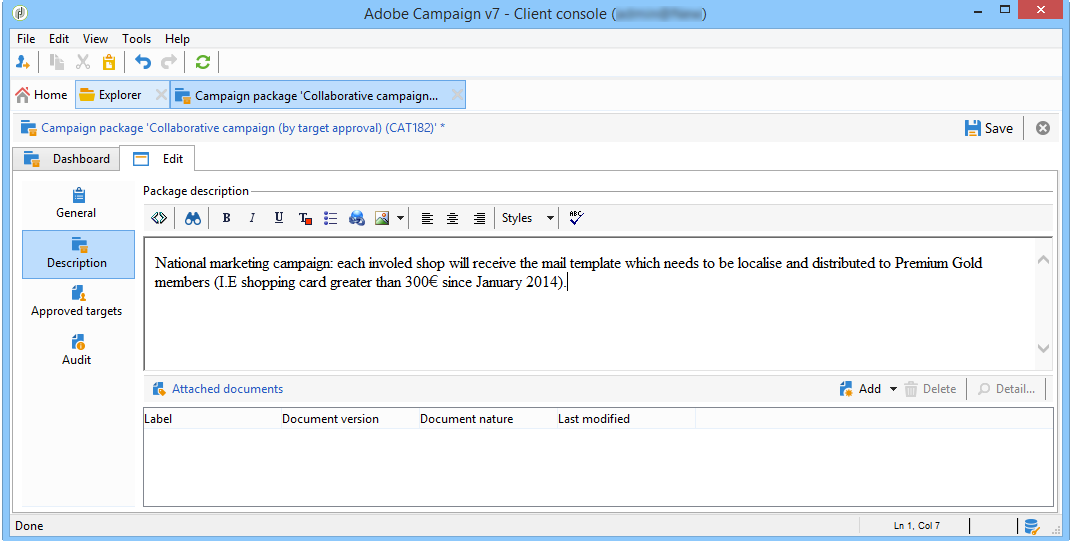
Task: Sort by the Label column header
Action: 212,419
